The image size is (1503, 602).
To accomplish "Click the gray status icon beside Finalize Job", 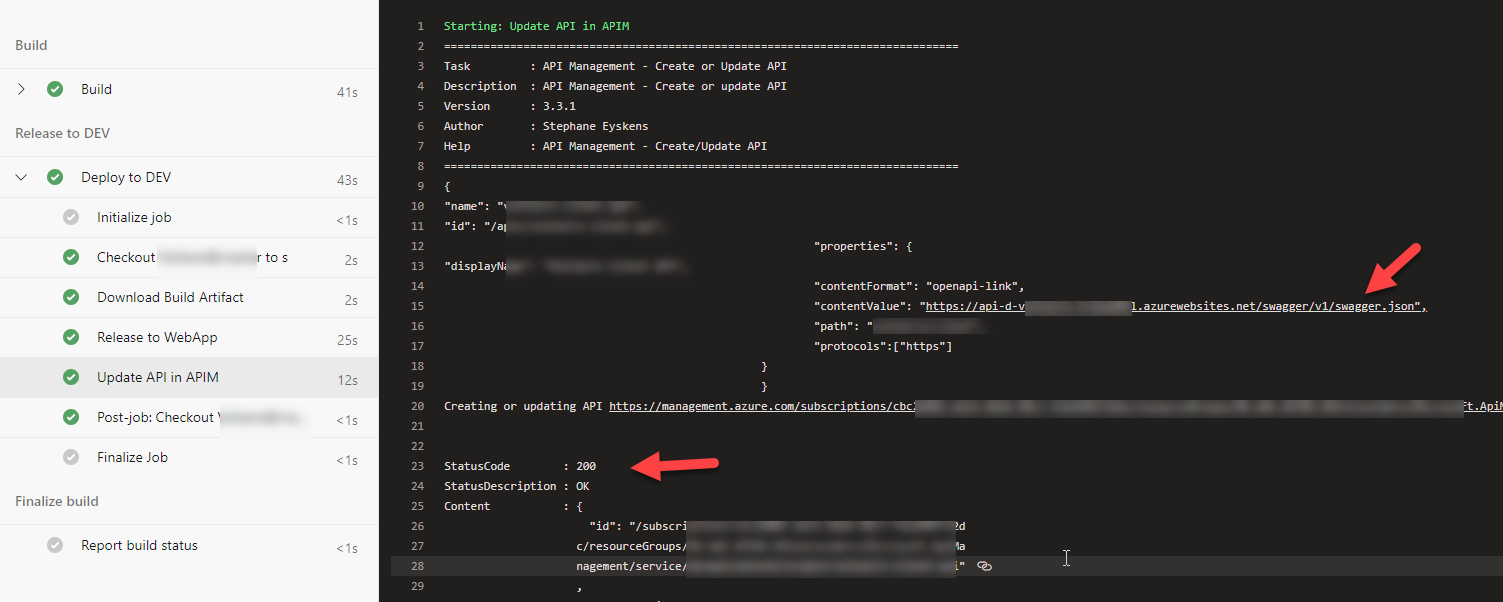I will pyautogui.click(x=71, y=457).
